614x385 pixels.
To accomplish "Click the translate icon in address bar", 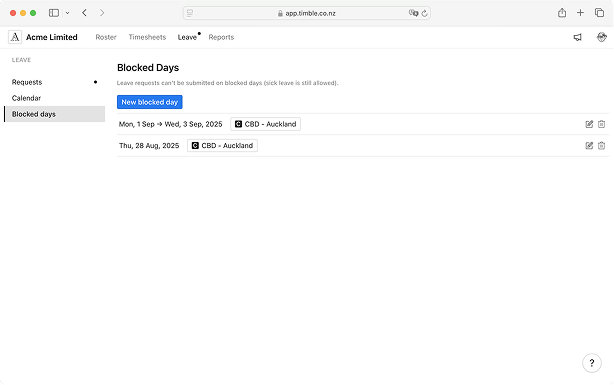I will coord(413,13).
